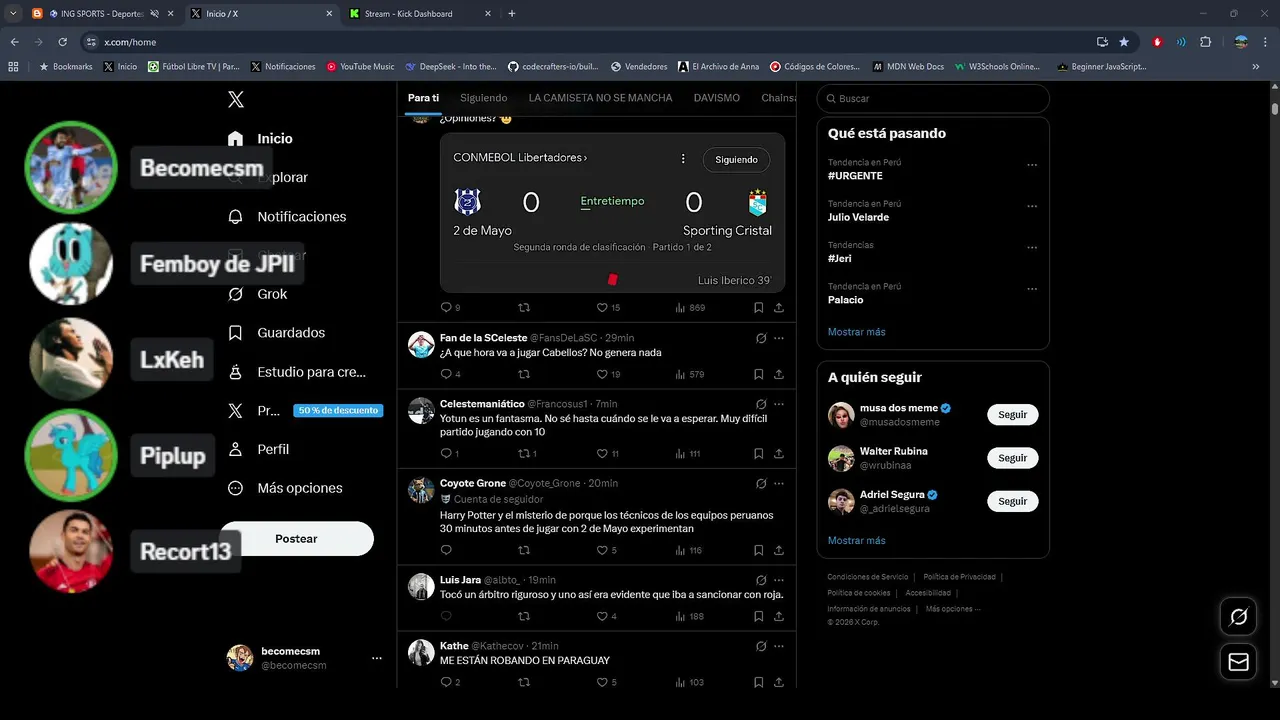1280x720 pixels.
Task: Open more options on the CONMEBOL match card
Action: (683, 158)
